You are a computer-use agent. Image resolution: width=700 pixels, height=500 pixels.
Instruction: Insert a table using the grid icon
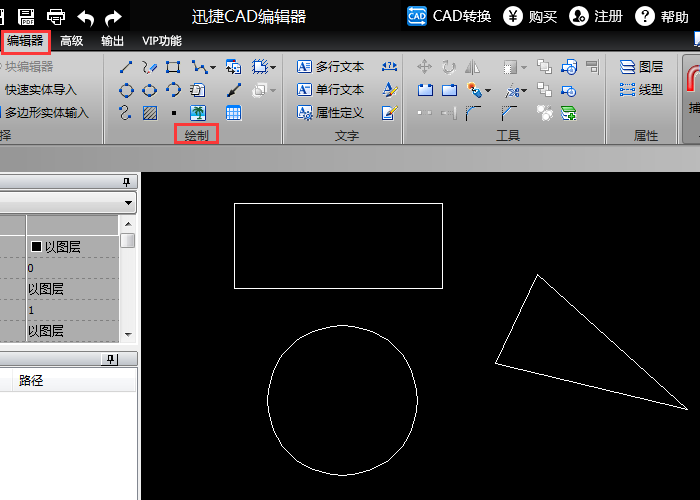click(x=233, y=113)
